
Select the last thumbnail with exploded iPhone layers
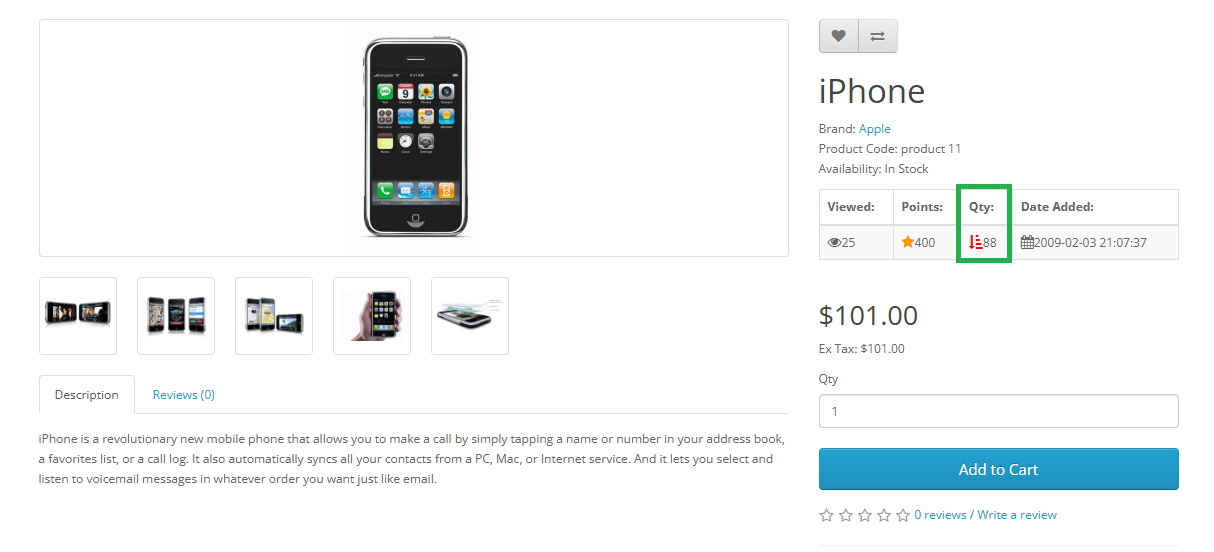470,316
